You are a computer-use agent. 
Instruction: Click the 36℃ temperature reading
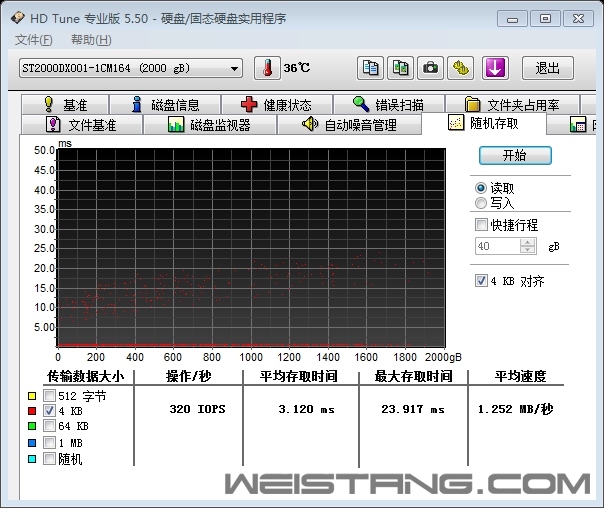click(x=297, y=68)
